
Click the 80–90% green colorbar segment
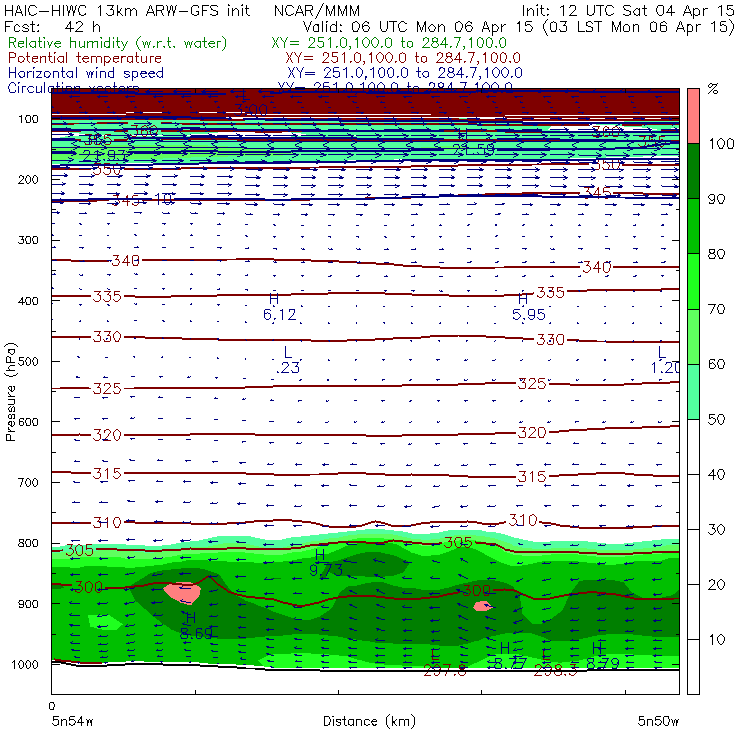point(693,226)
